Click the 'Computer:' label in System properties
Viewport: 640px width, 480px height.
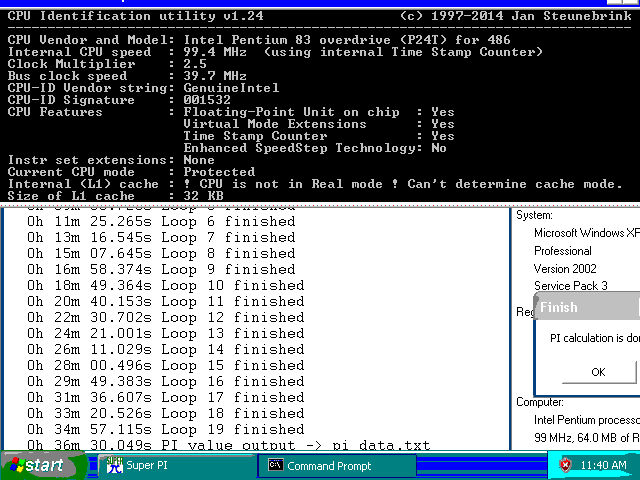click(x=540, y=402)
